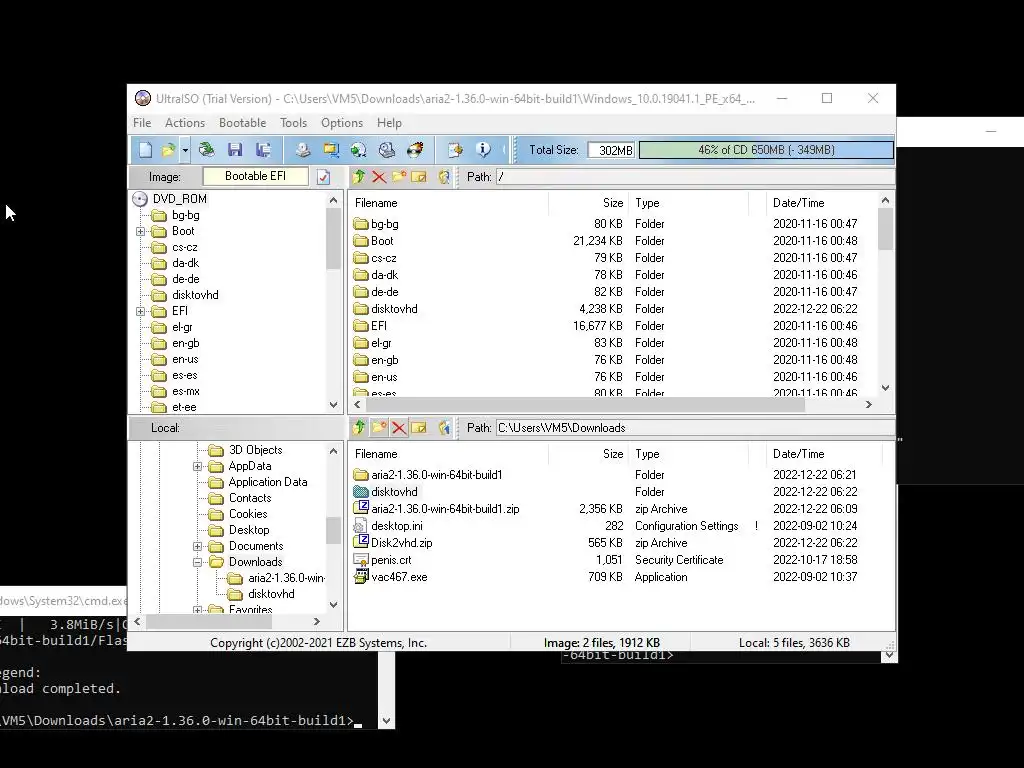The image size is (1024, 768).
Task: Click the Local pane Add files icon
Action: [x=444, y=428]
